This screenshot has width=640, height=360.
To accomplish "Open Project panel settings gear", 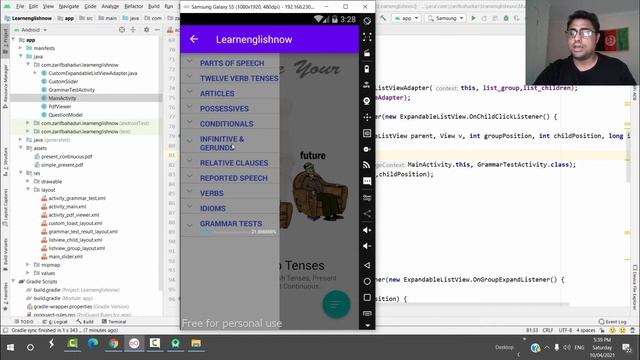I will 146,30.
